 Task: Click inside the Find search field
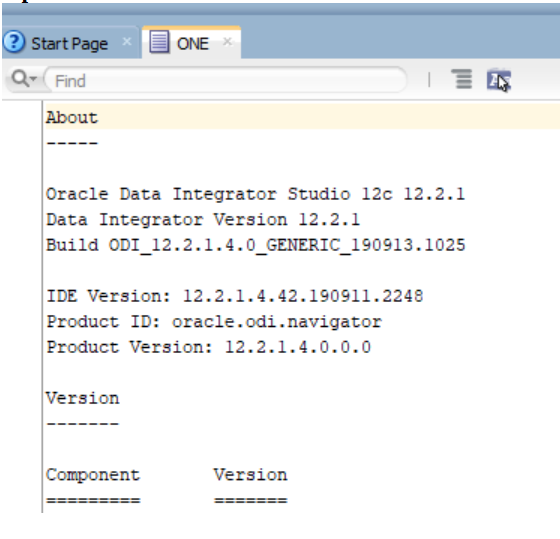point(226,80)
